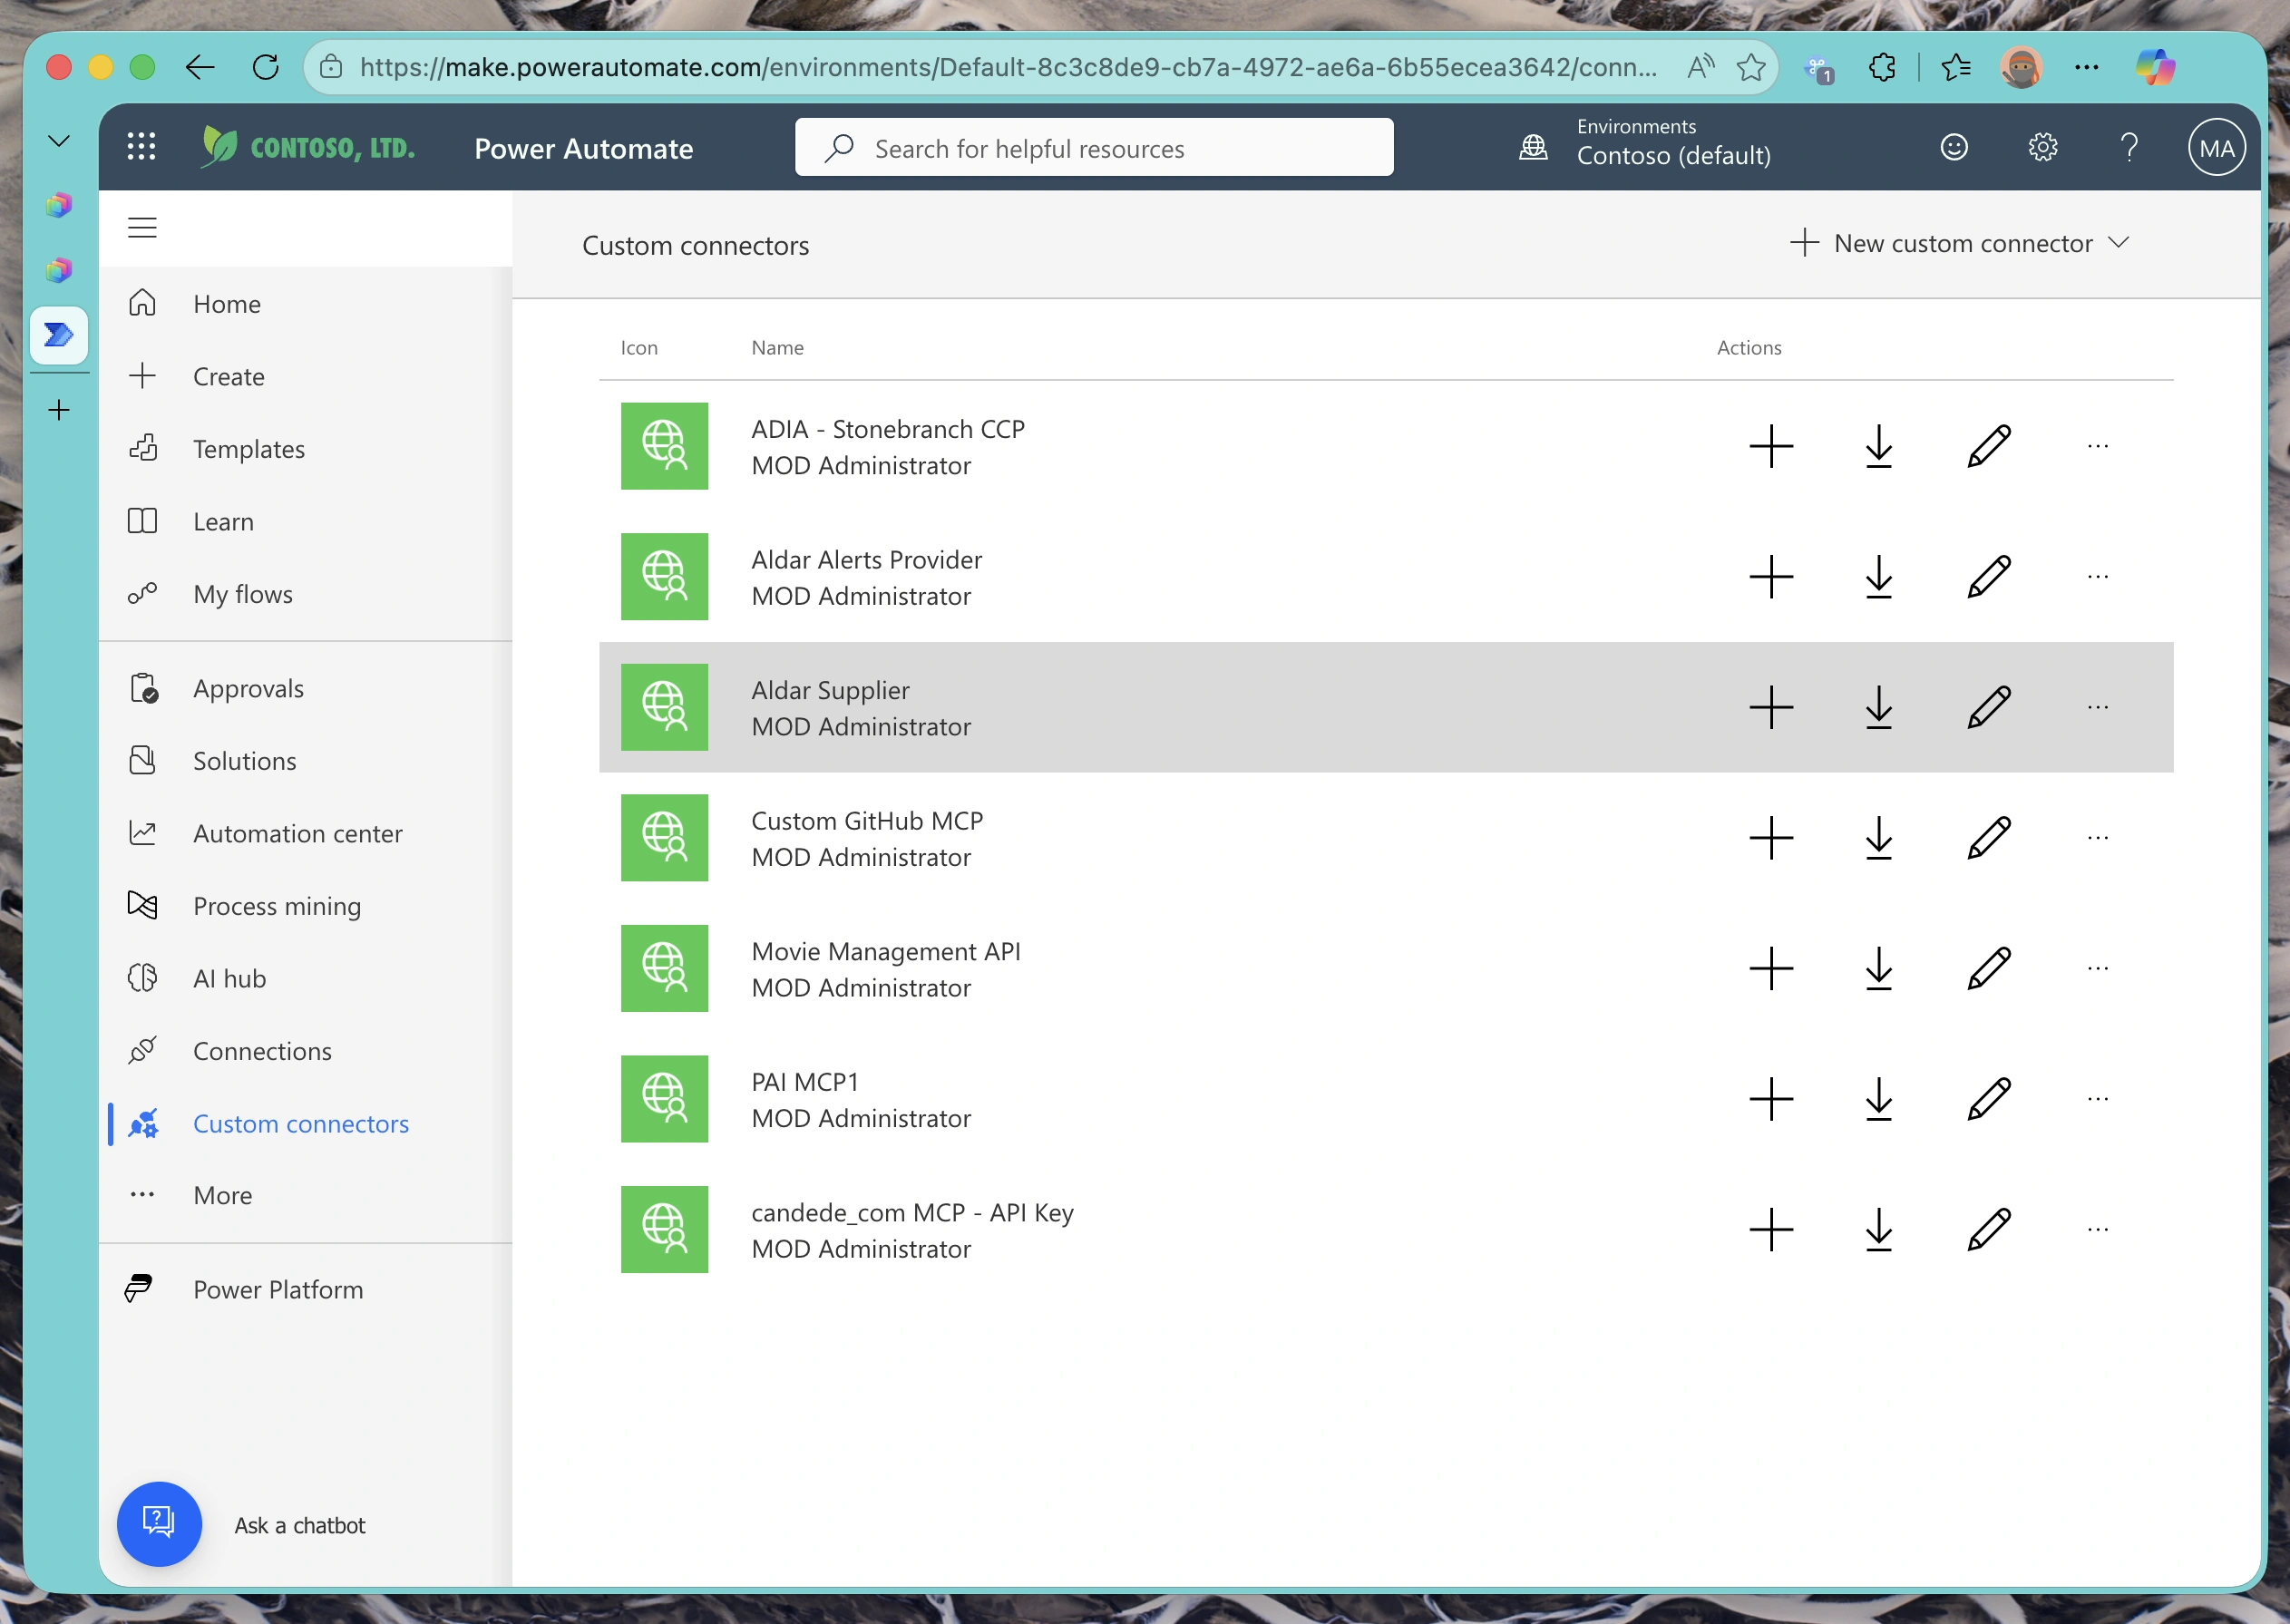Open the settings gear in header

coord(2042,147)
